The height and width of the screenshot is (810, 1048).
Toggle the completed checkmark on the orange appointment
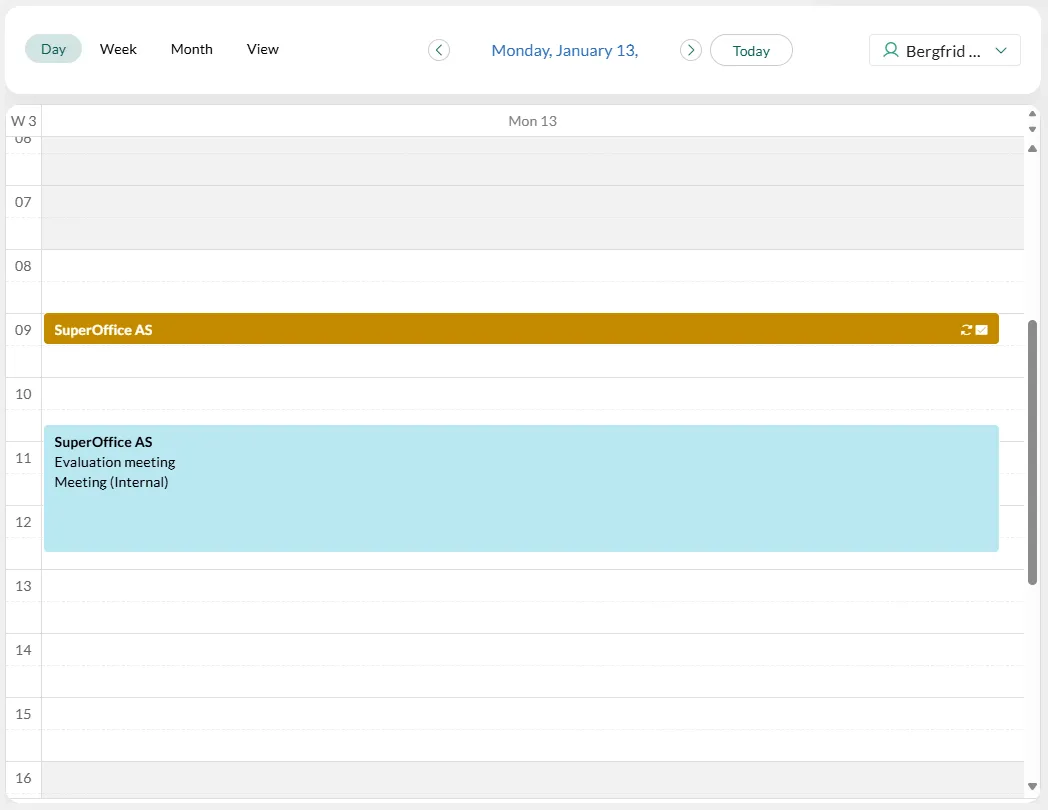pyautogui.click(x=982, y=330)
